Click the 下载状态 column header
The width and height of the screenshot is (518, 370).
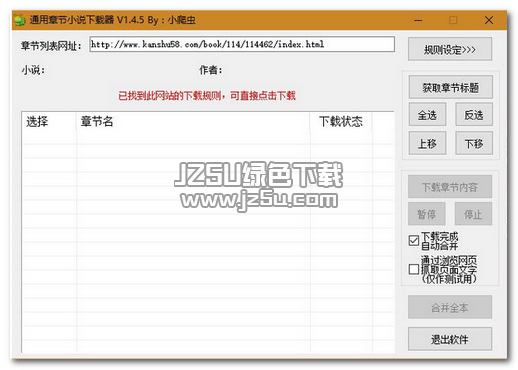click(x=341, y=121)
